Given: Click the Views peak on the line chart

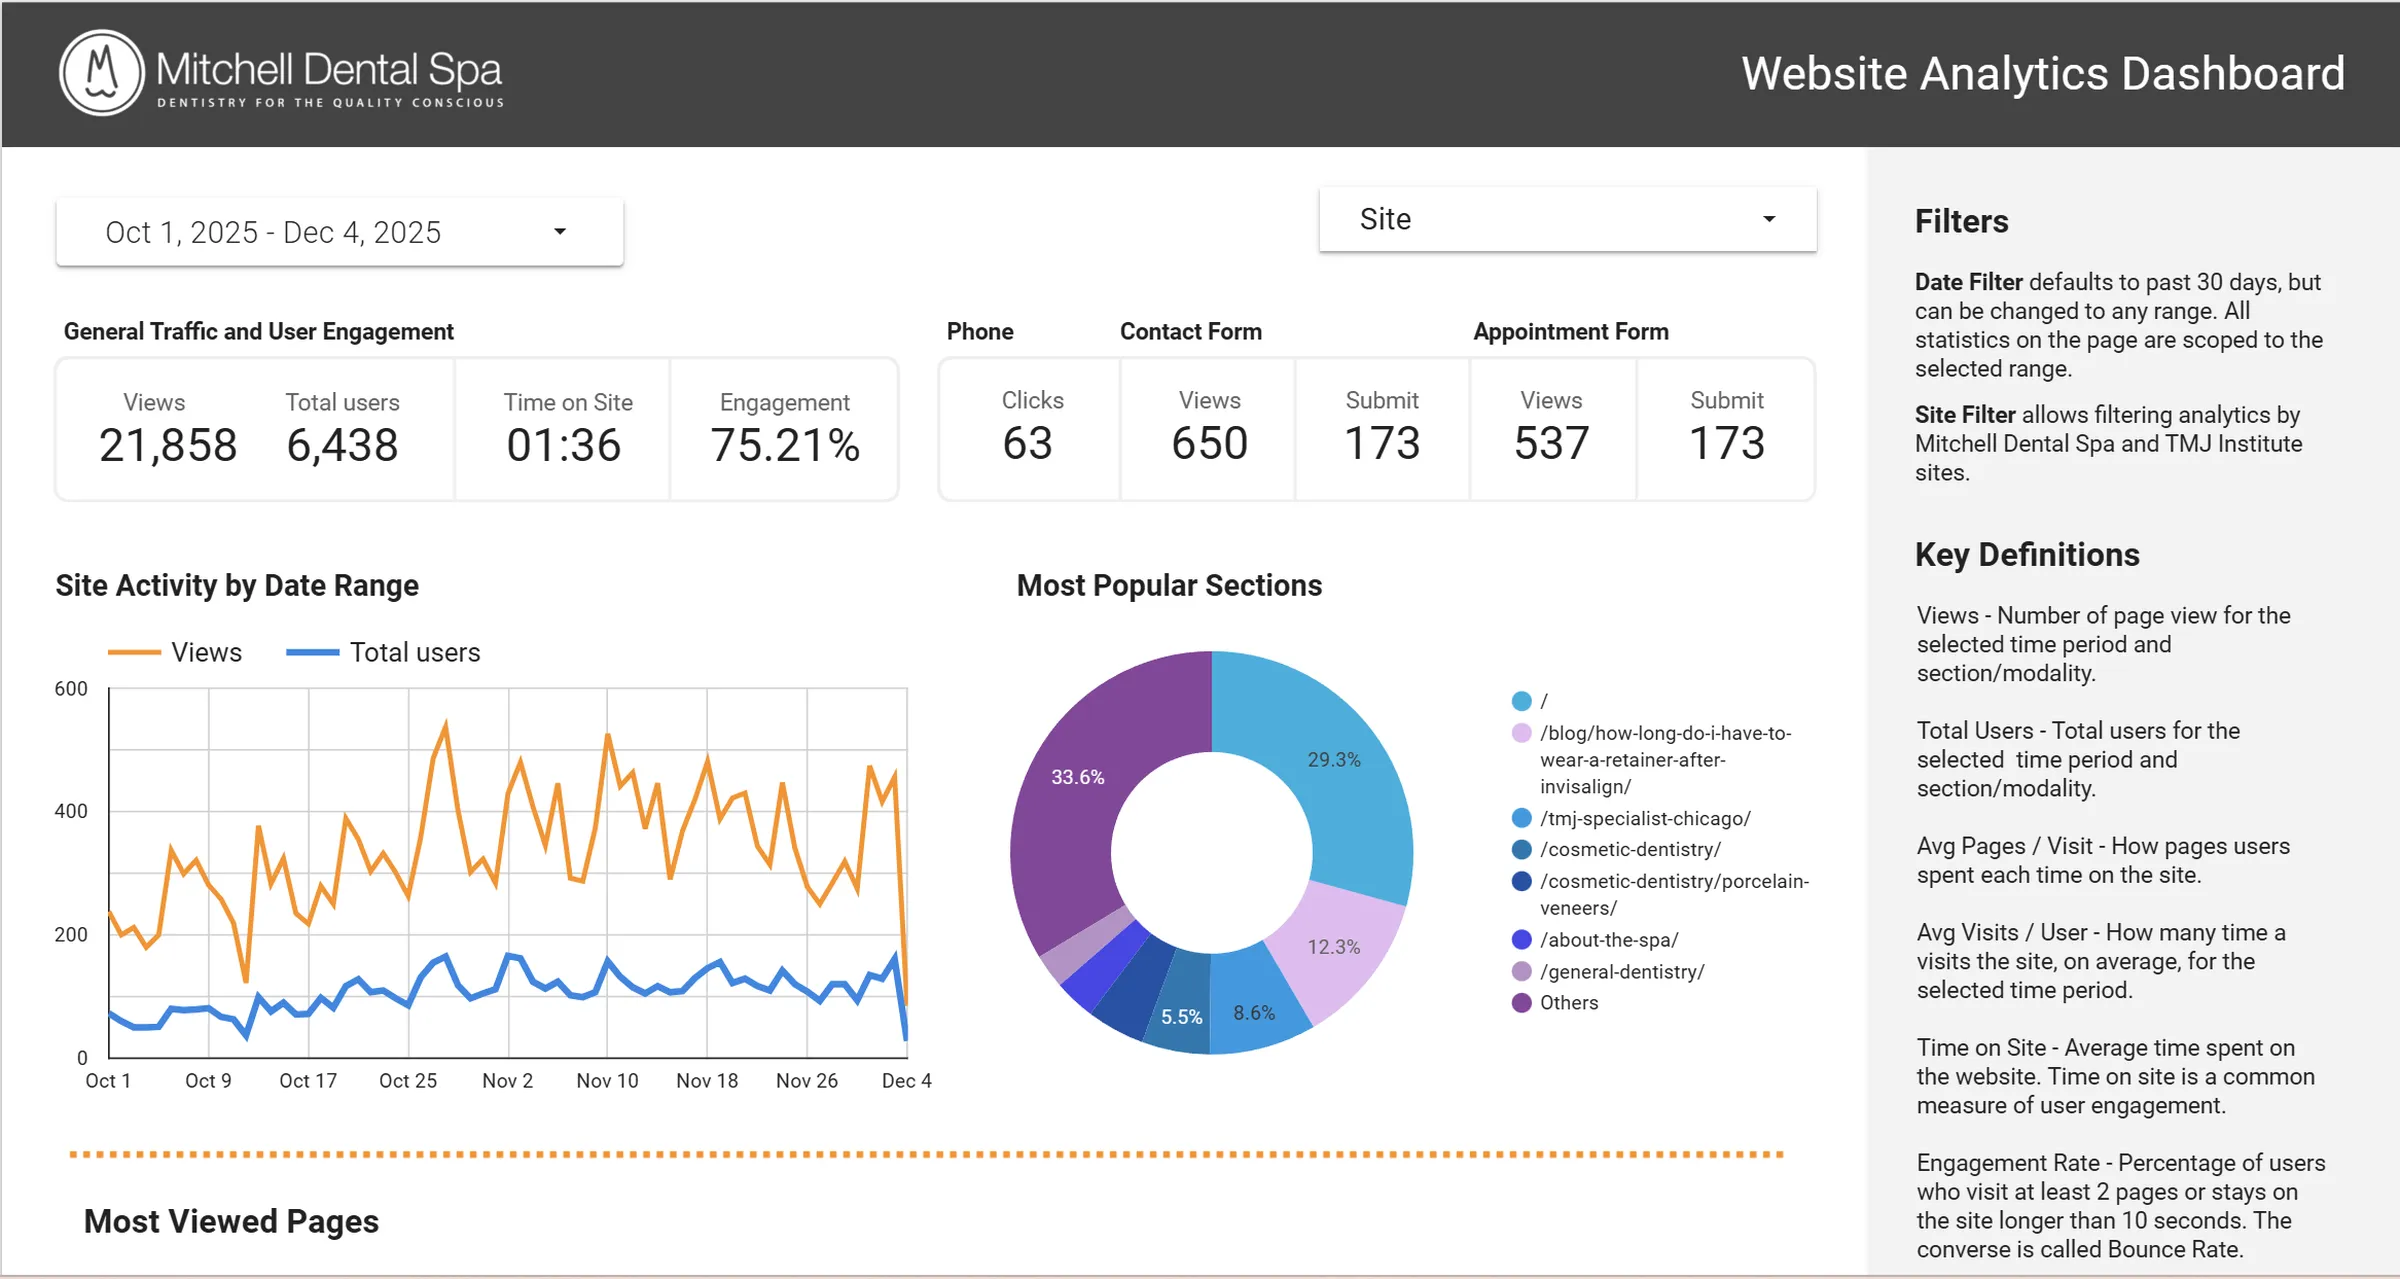Looking at the screenshot, I should click(x=445, y=718).
